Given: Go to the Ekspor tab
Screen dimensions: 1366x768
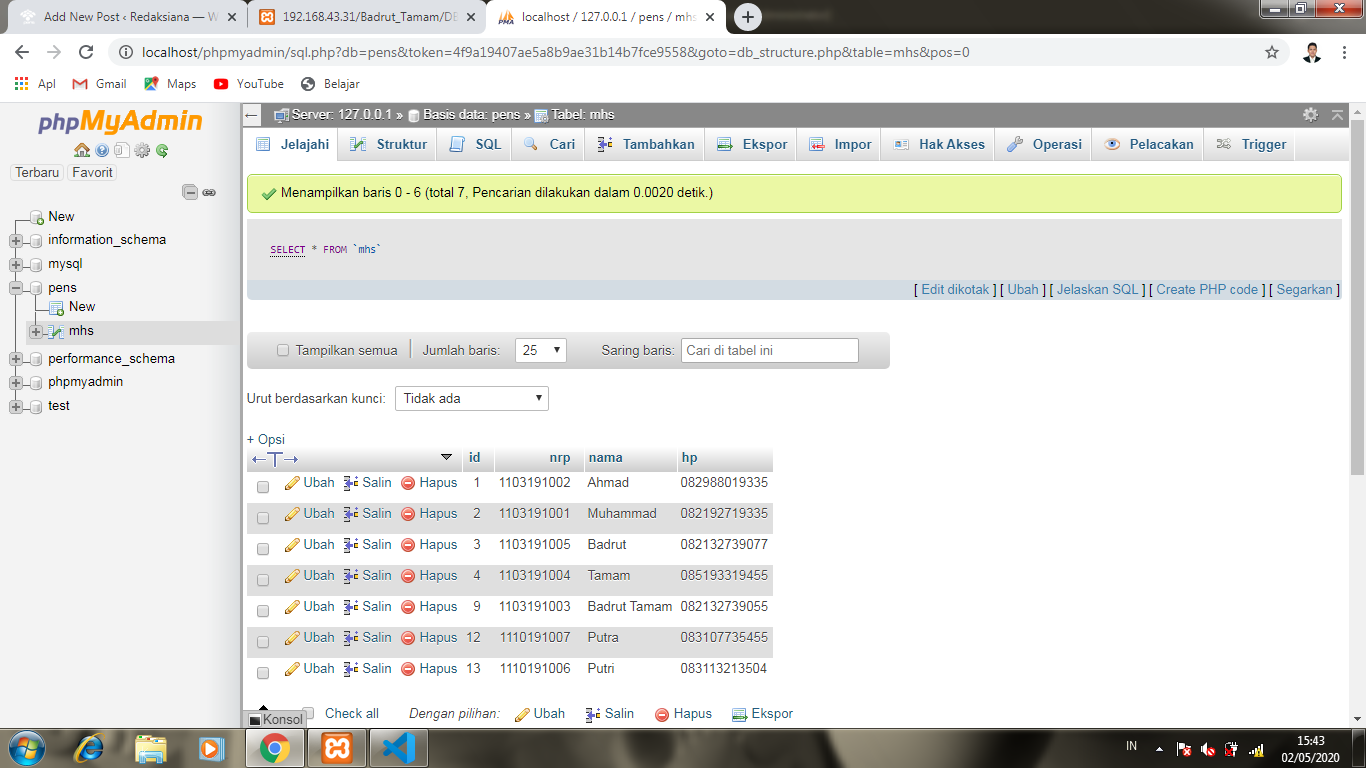Looking at the screenshot, I should pos(752,144).
